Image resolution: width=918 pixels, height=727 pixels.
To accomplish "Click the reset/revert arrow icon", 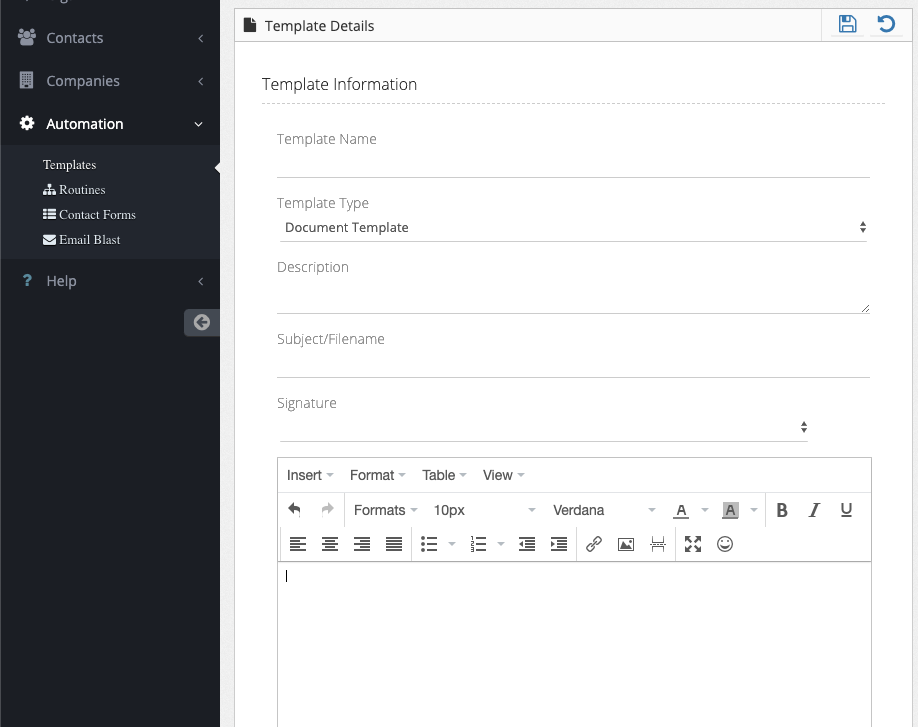I will (886, 25).
